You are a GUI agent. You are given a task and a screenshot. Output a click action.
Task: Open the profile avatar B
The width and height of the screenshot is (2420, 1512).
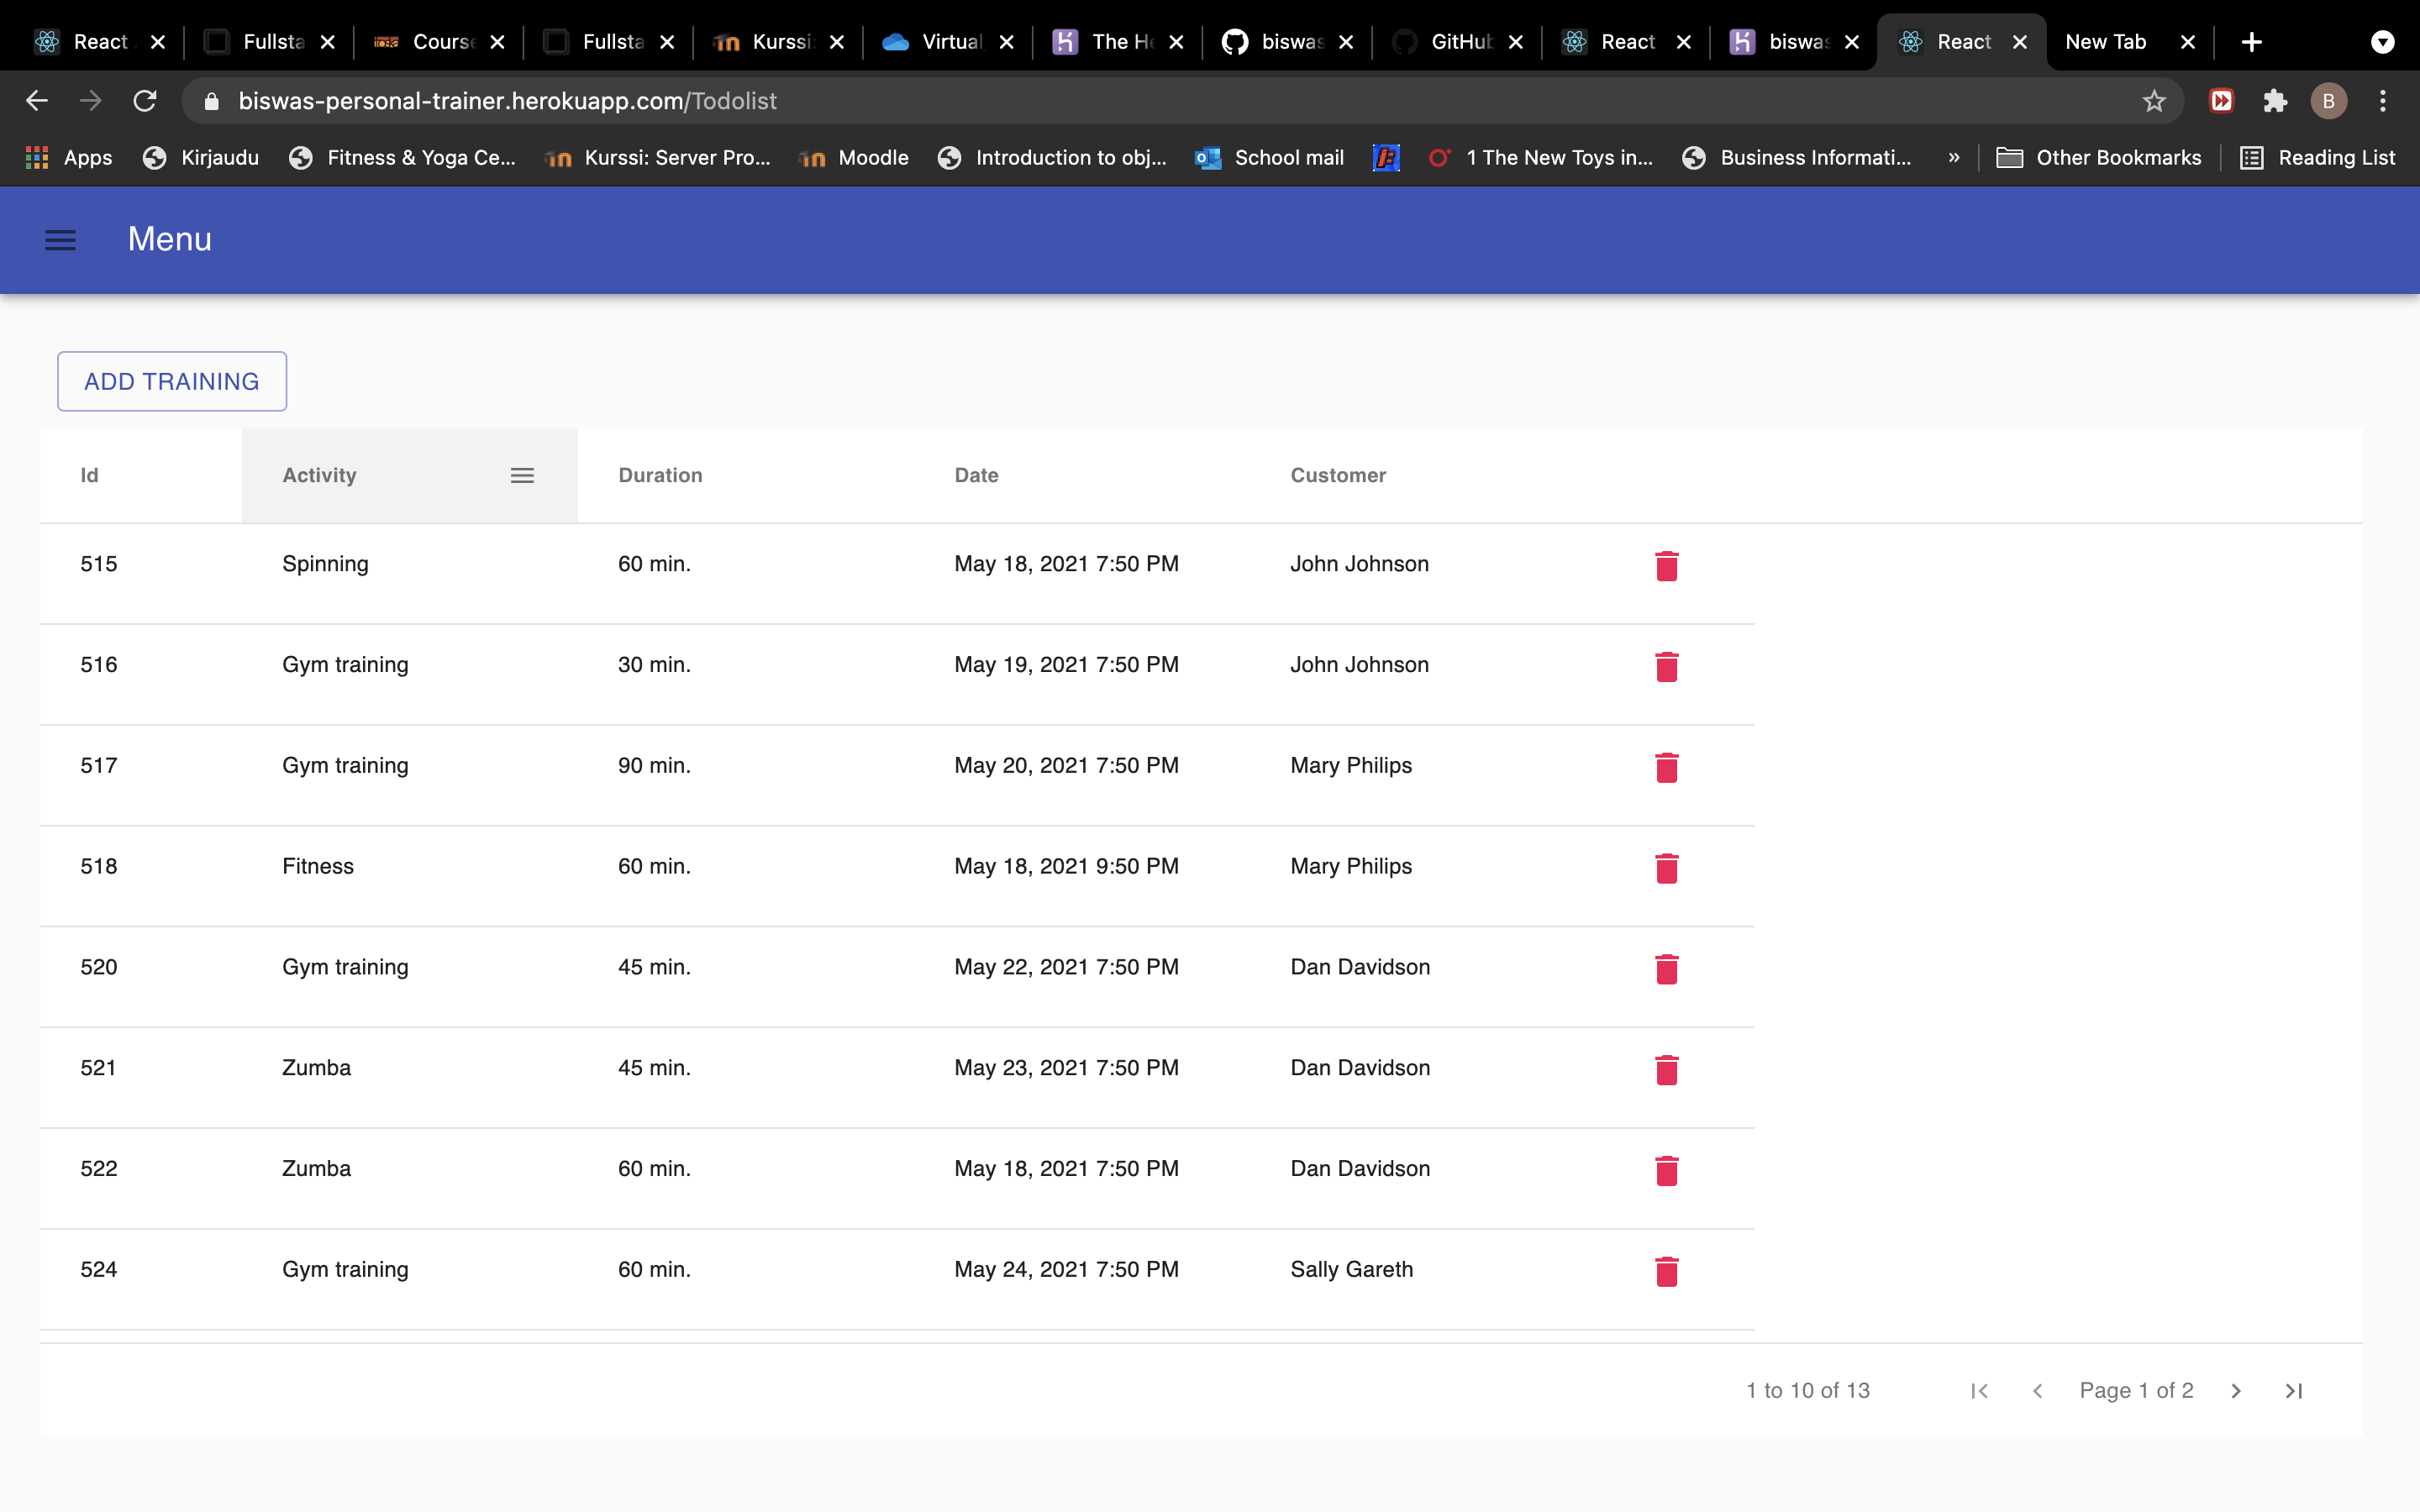pos(2329,101)
